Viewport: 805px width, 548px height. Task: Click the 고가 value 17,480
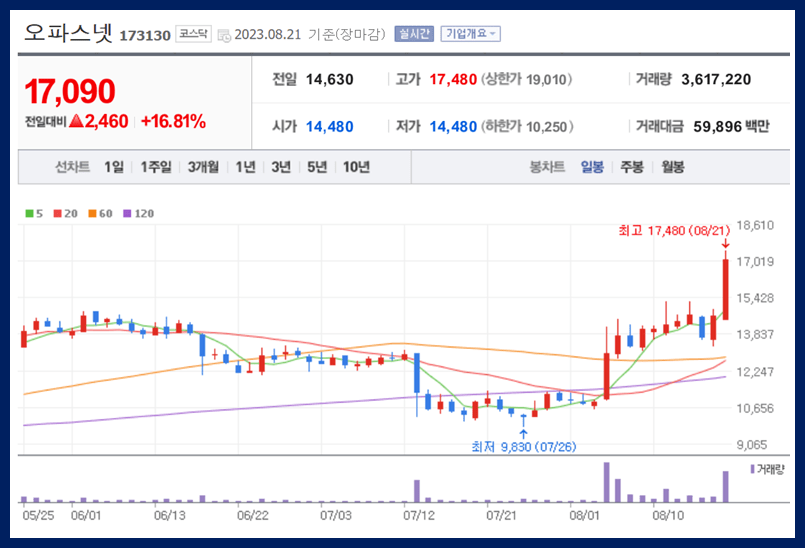pos(453,80)
